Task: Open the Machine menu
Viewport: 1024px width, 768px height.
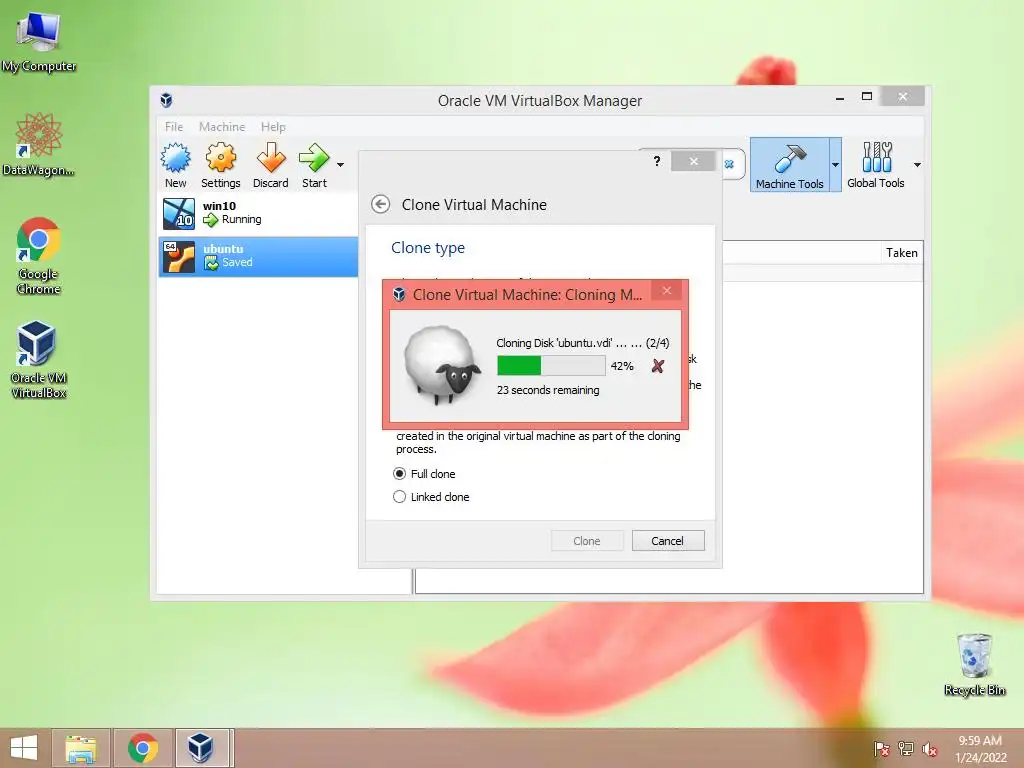Action: (222, 127)
